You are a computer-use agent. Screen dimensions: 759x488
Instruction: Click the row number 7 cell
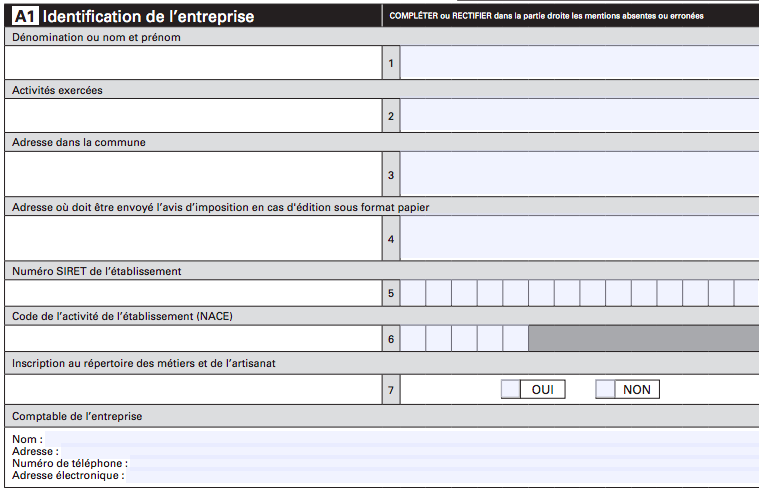point(391,390)
